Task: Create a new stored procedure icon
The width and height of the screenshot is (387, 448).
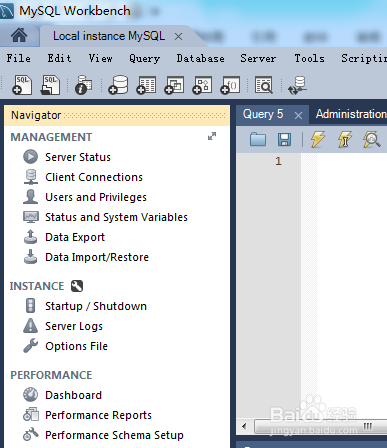Action: tap(202, 85)
